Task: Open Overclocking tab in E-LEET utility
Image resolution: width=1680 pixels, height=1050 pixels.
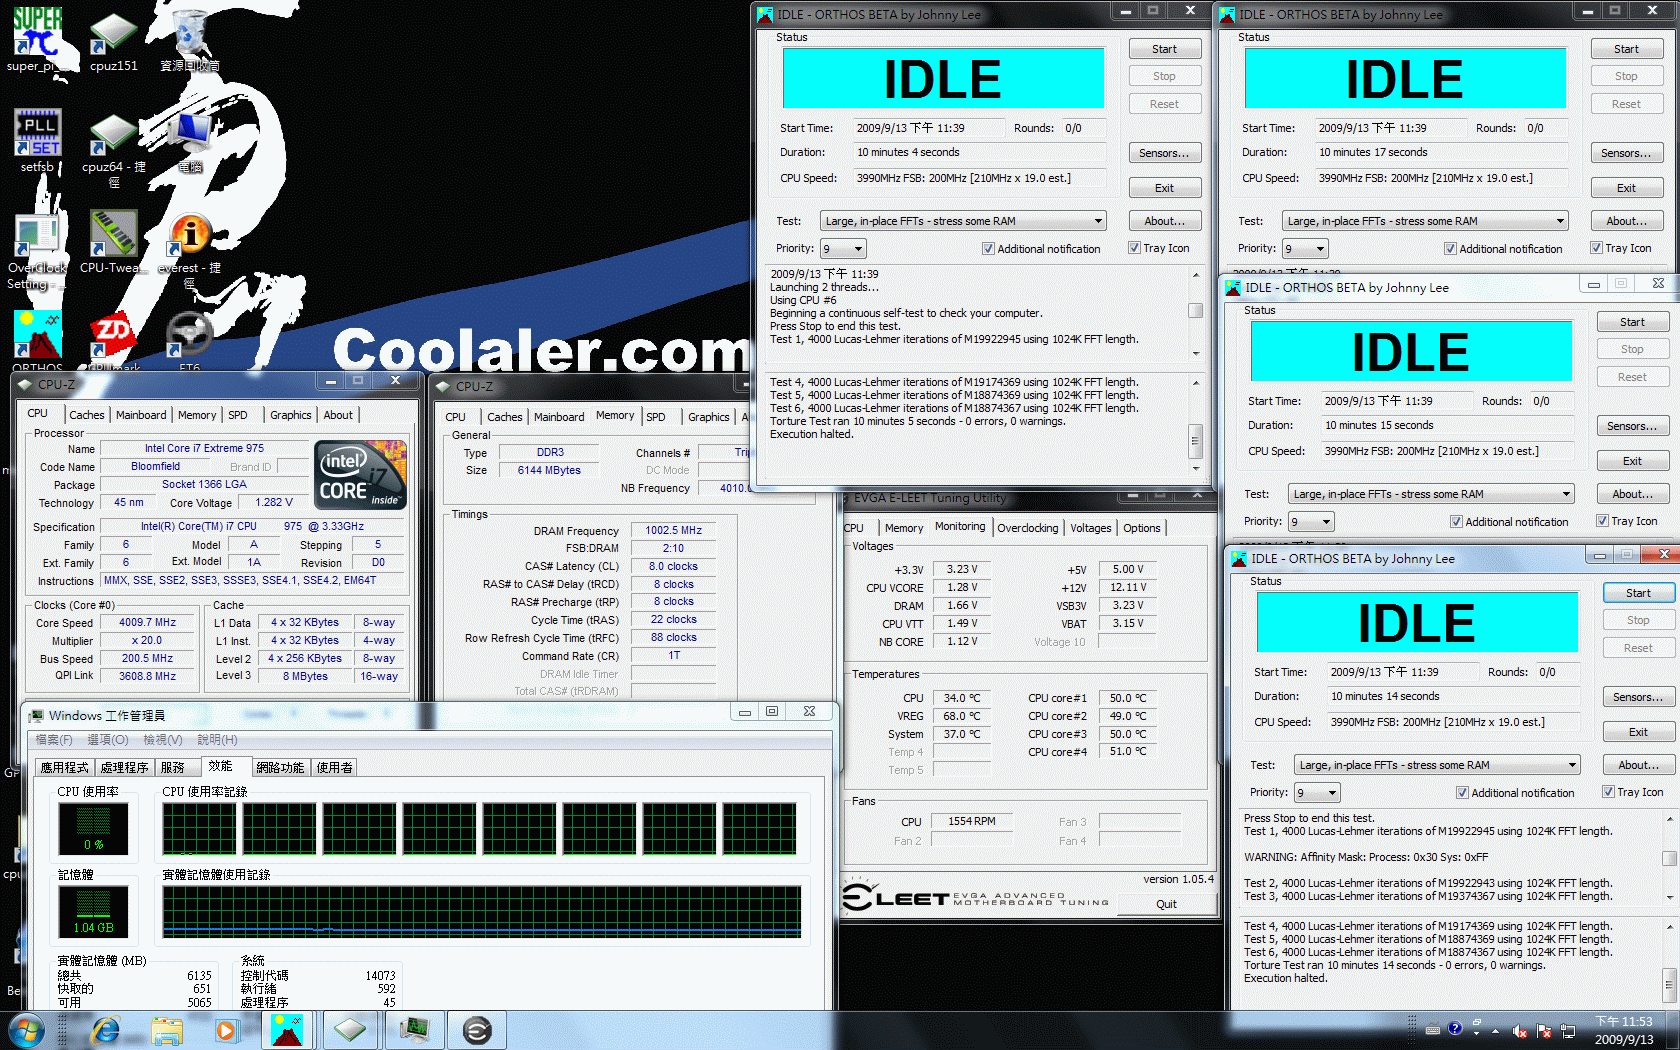Action: [1027, 528]
